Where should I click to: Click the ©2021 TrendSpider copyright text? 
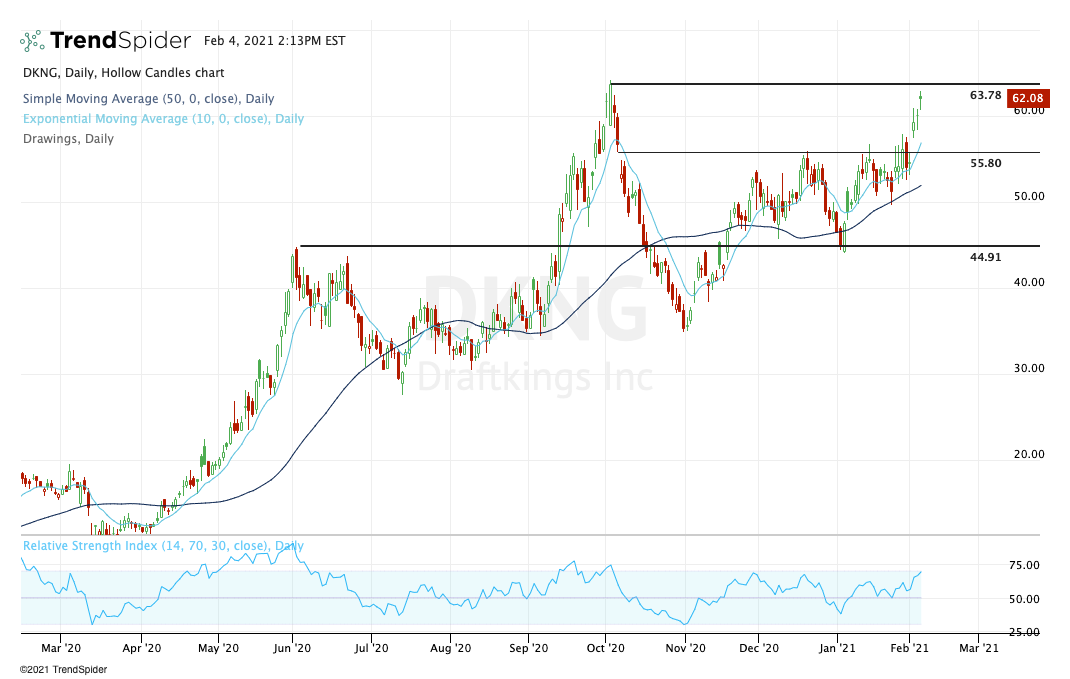point(63,669)
